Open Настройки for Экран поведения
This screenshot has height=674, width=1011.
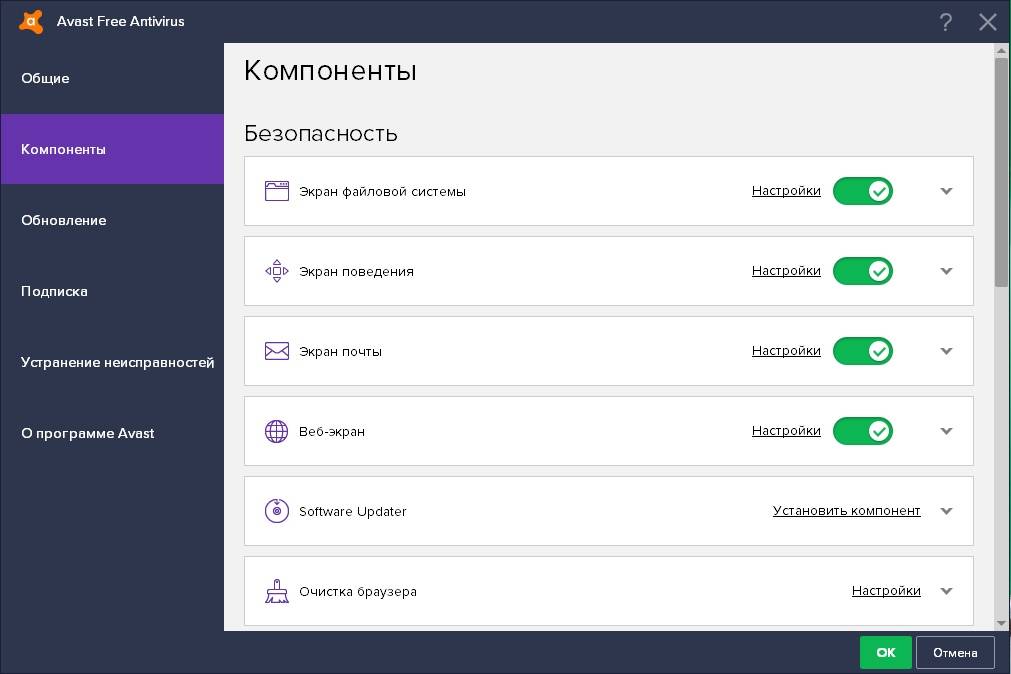pyautogui.click(x=786, y=271)
